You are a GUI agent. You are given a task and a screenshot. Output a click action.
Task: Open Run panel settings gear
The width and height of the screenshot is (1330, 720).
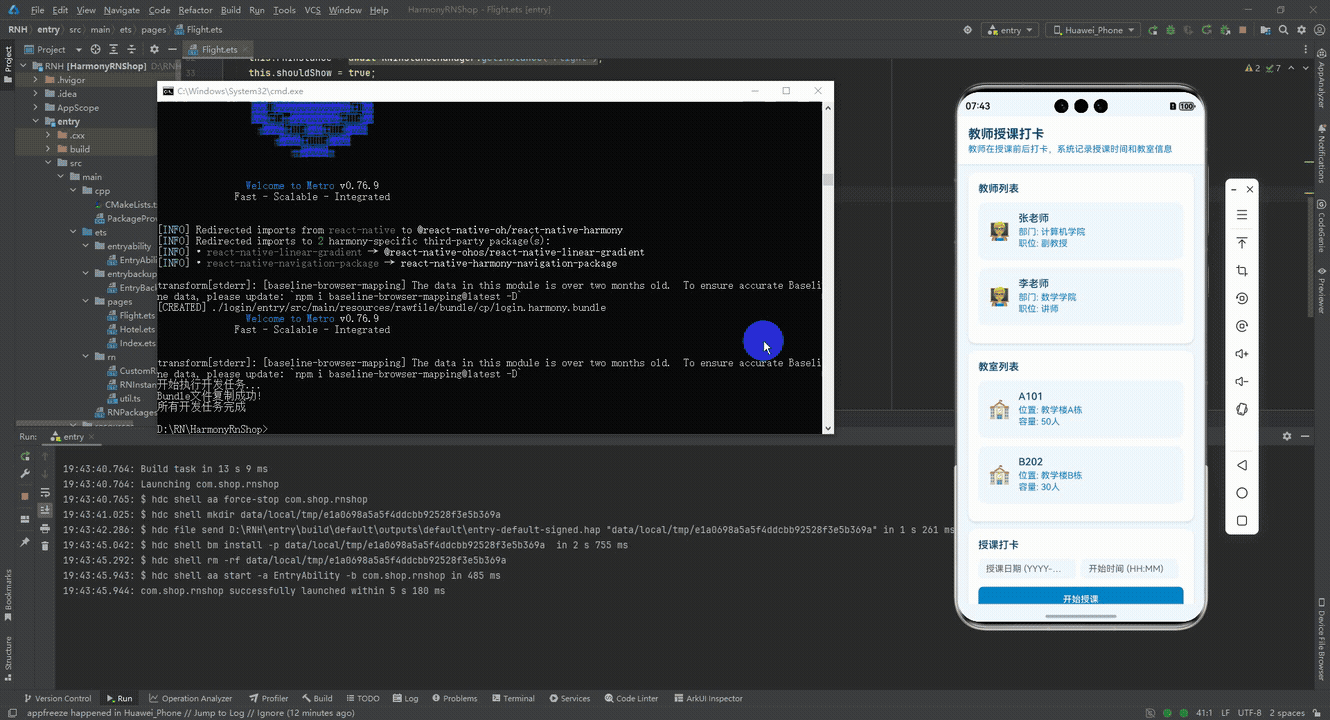[1287, 436]
